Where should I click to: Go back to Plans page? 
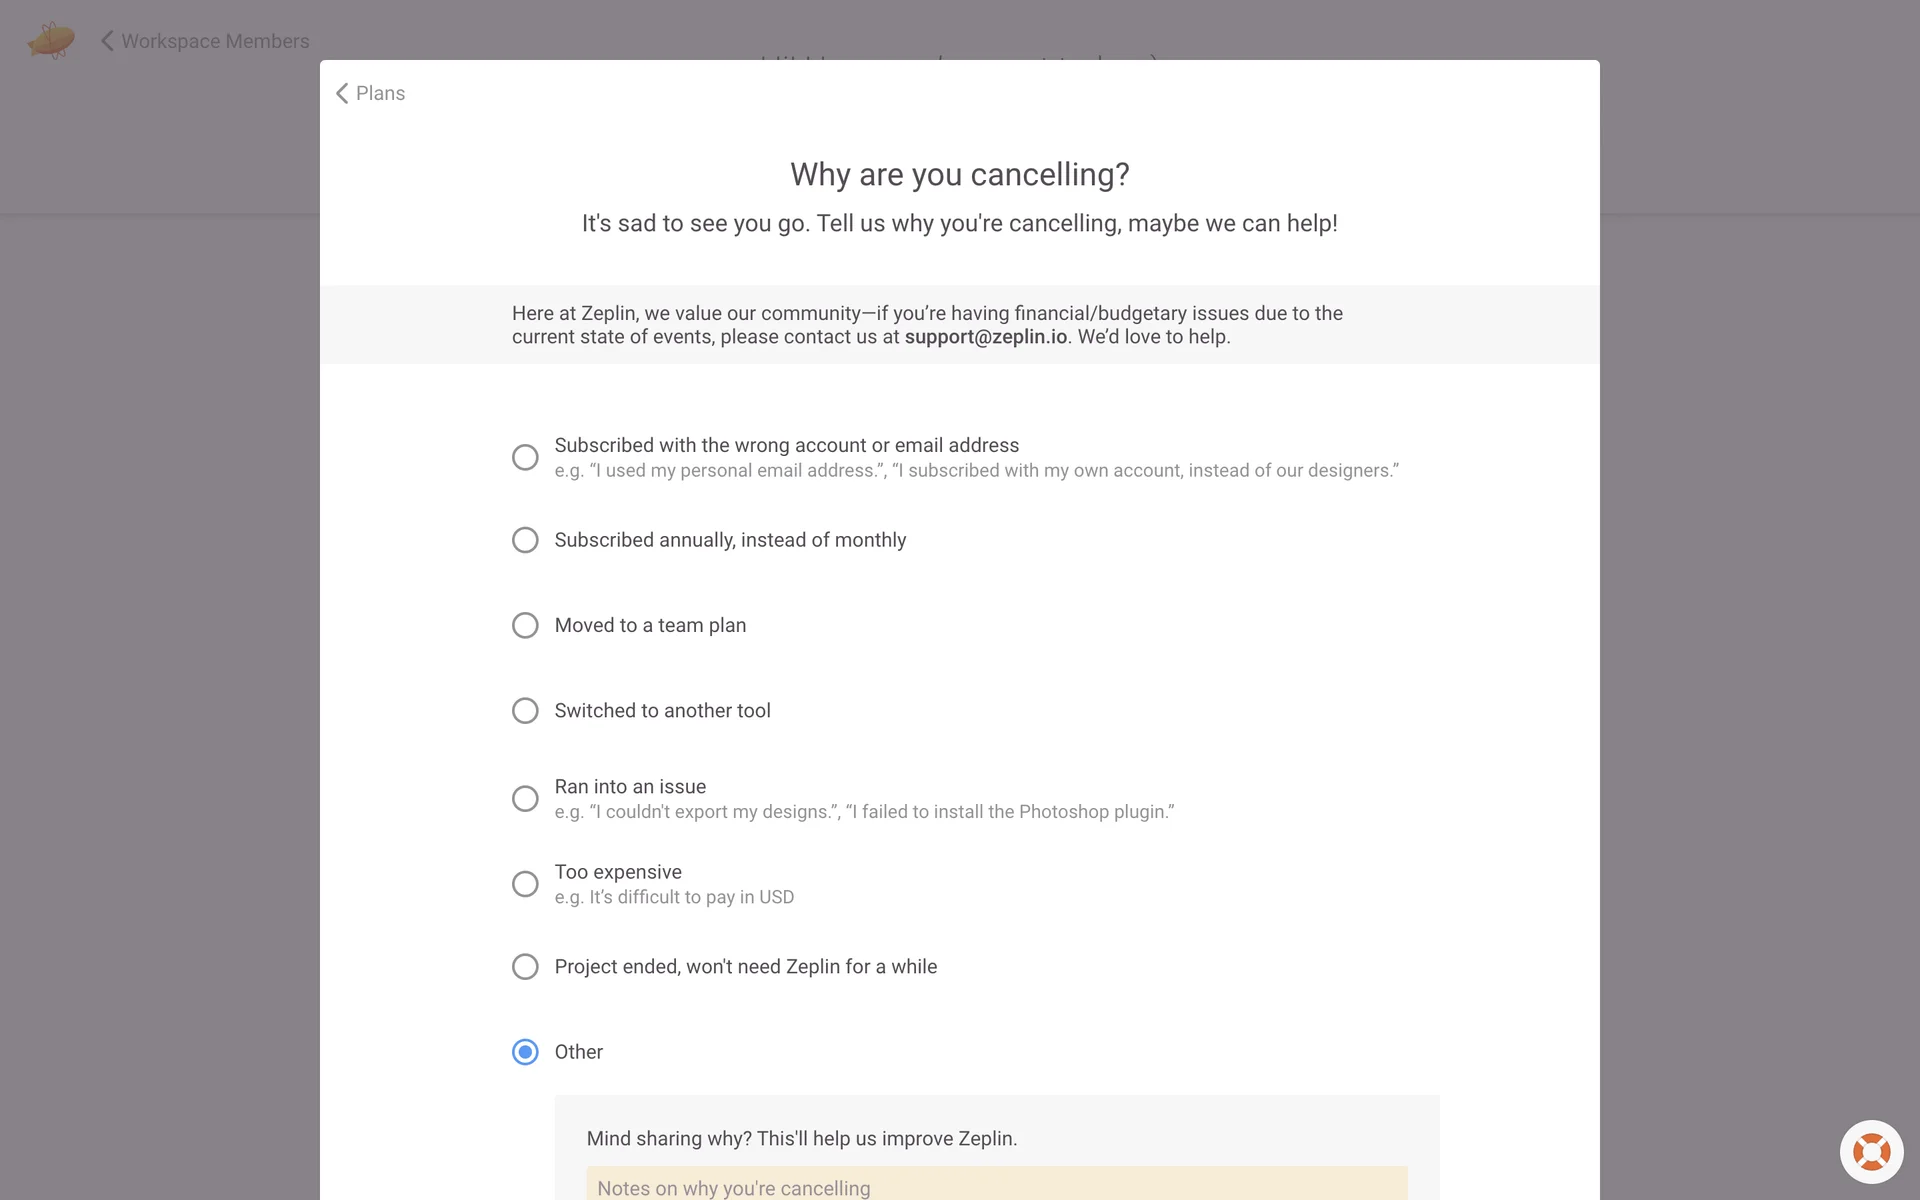click(x=380, y=93)
